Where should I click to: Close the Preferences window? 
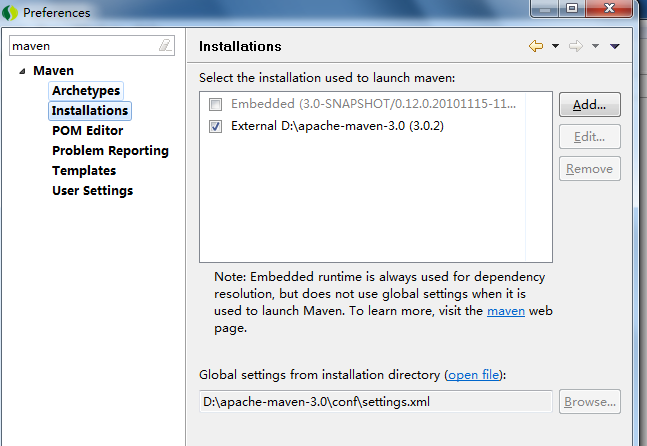point(609,8)
